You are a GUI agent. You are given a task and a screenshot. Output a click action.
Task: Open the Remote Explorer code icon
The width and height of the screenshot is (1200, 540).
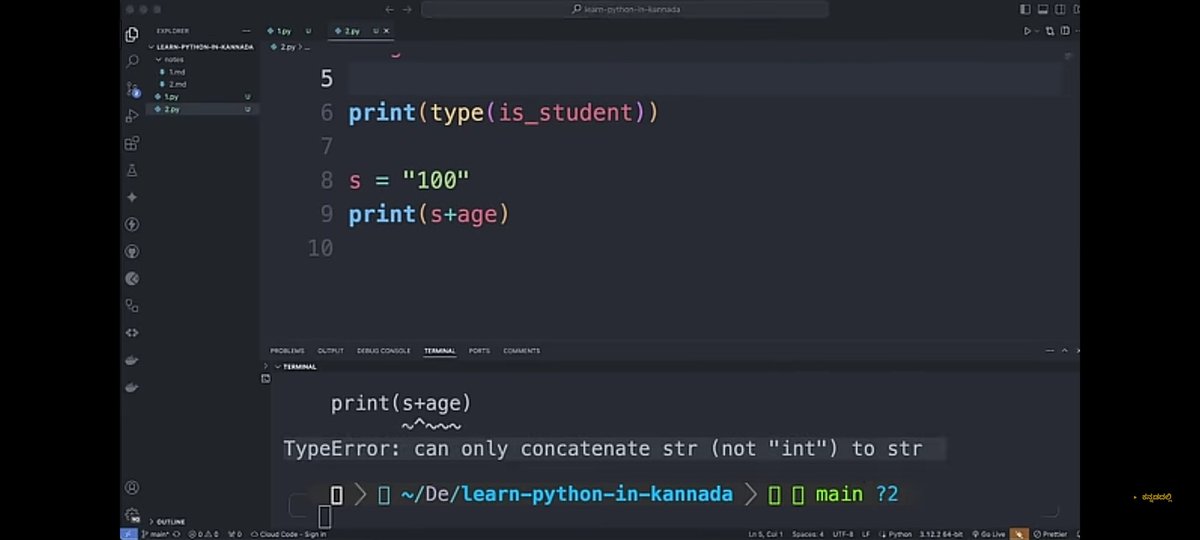click(132, 333)
